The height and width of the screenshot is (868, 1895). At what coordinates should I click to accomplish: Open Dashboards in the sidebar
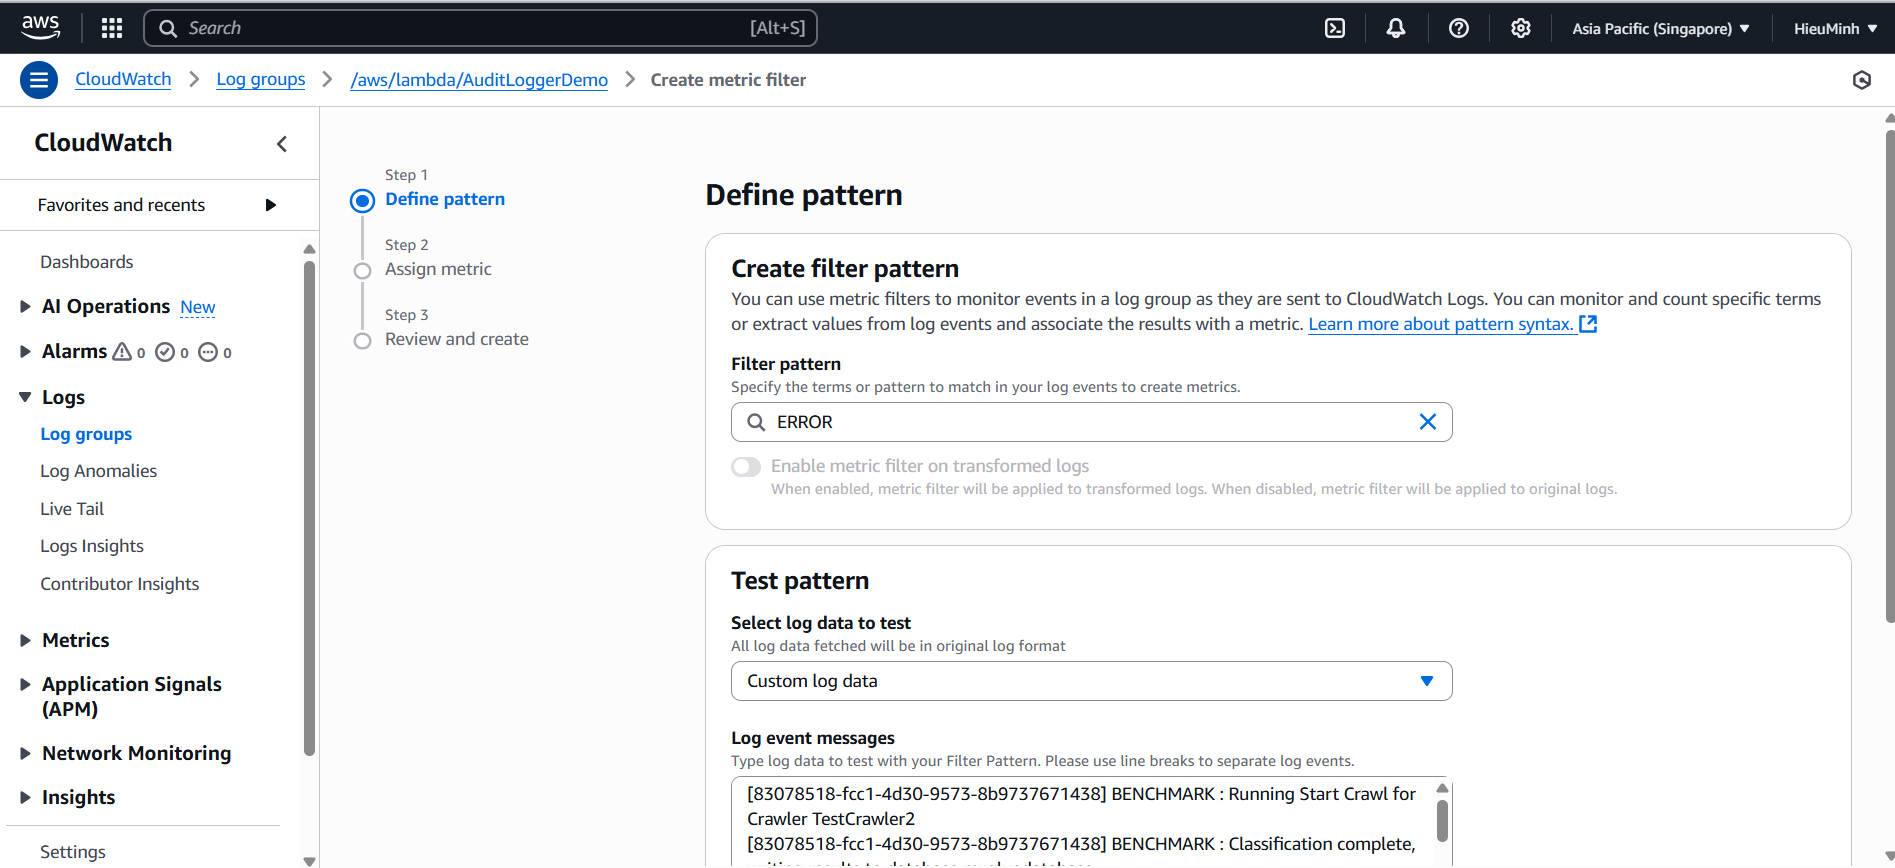click(86, 262)
